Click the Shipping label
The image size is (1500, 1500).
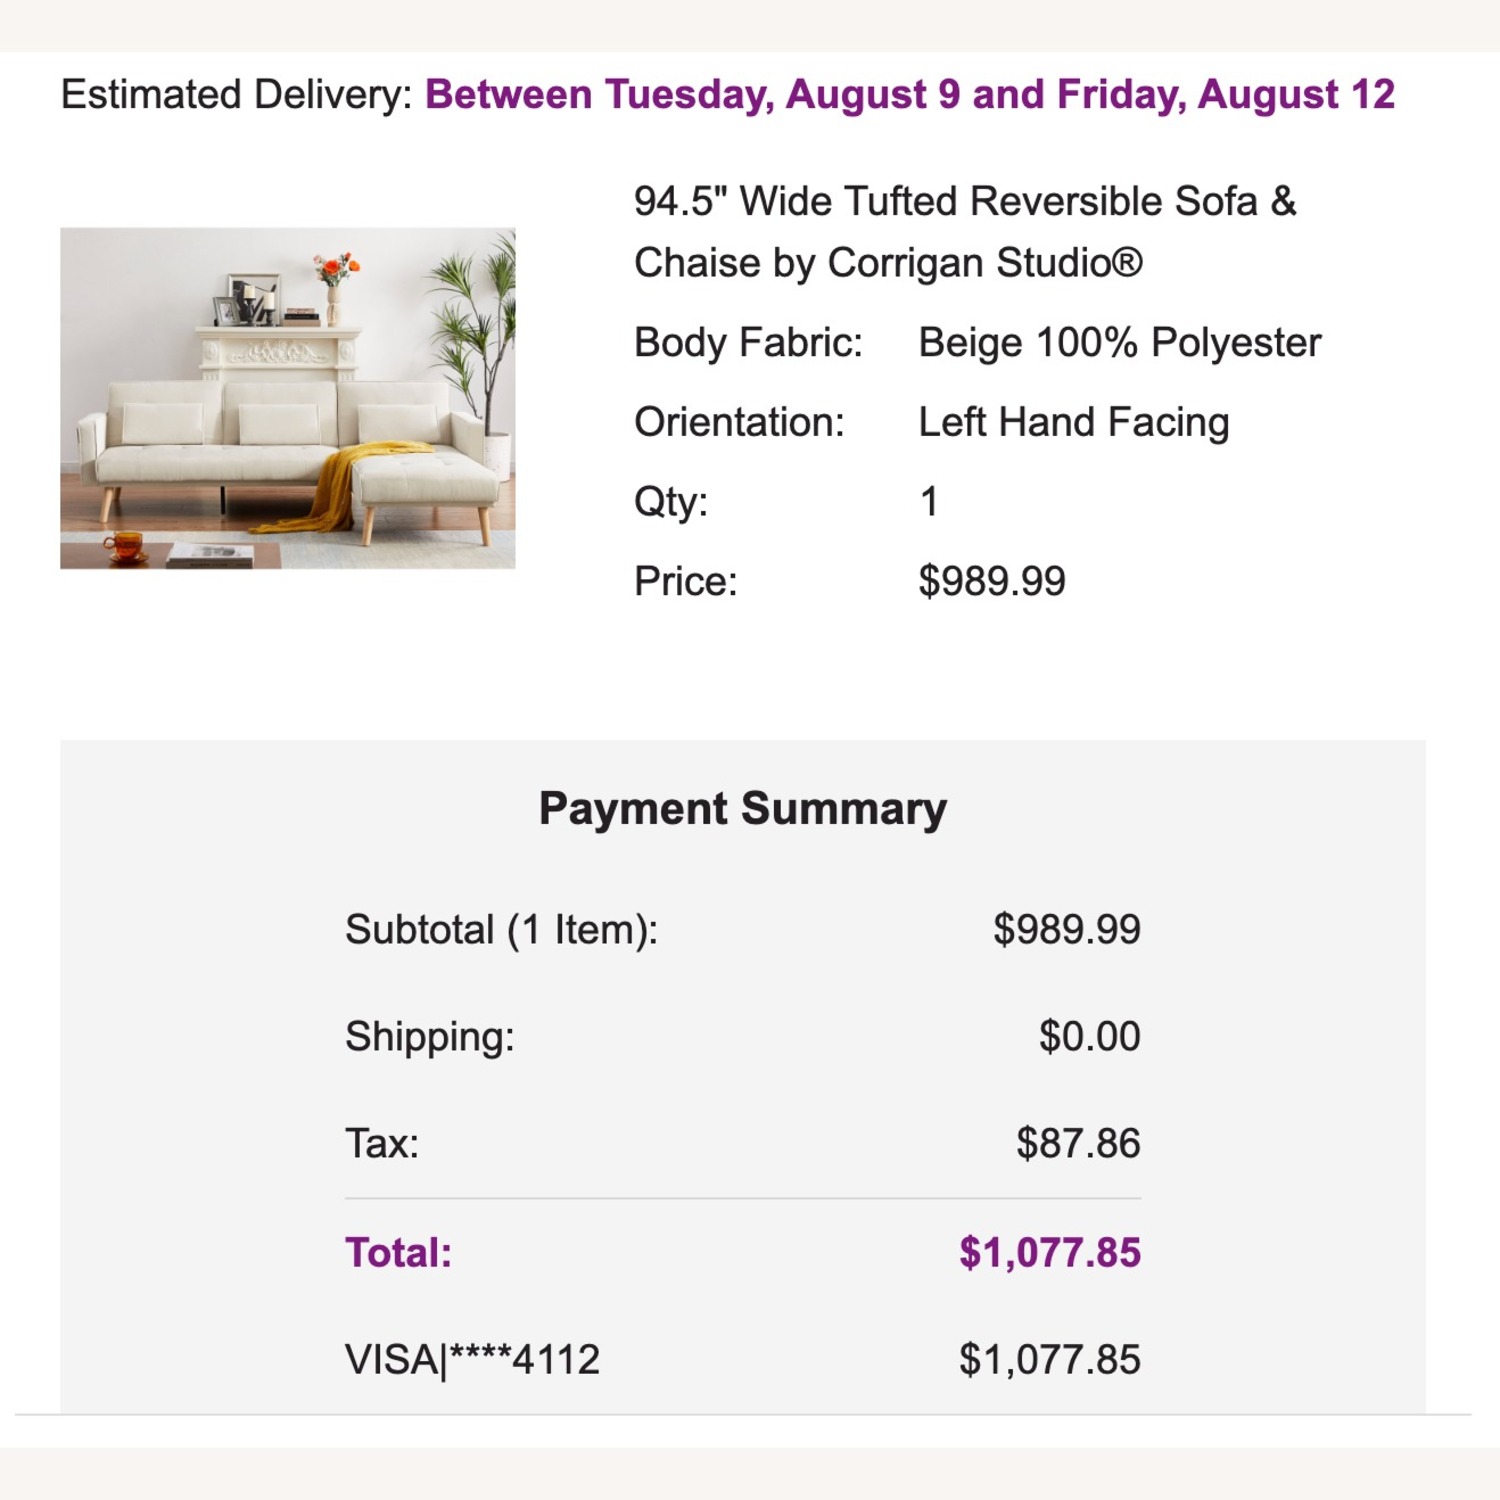(x=429, y=1037)
